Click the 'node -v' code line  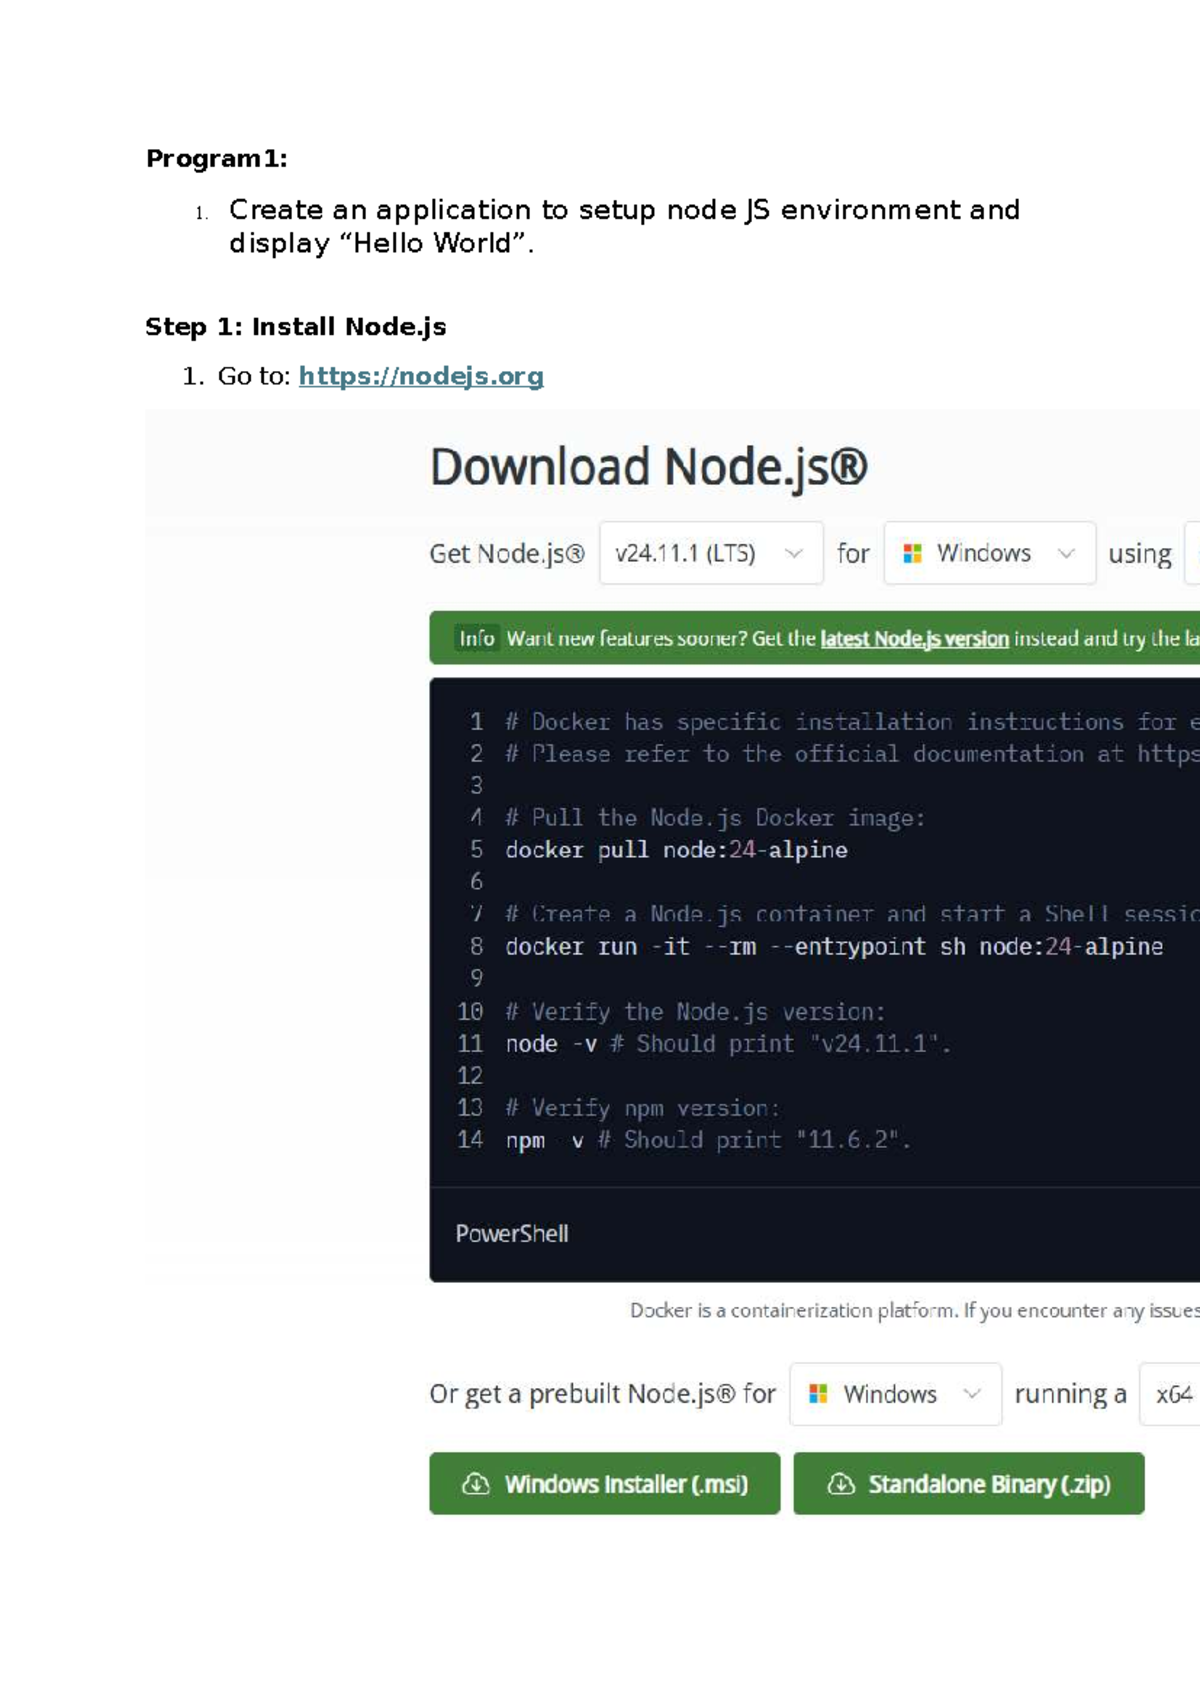click(728, 1044)
